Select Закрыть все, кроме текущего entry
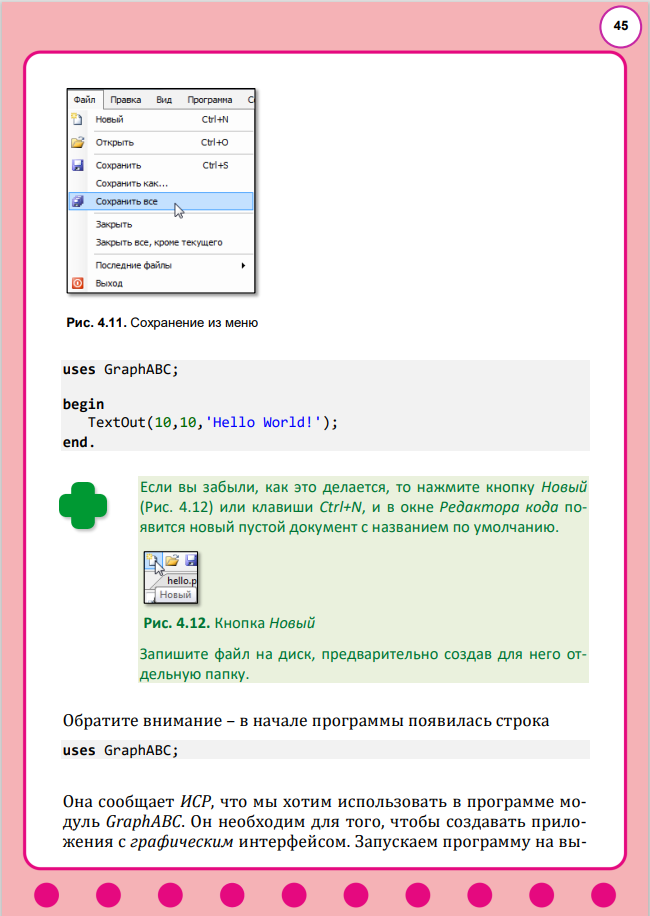The image size is (650, 916). coord(158,242)
